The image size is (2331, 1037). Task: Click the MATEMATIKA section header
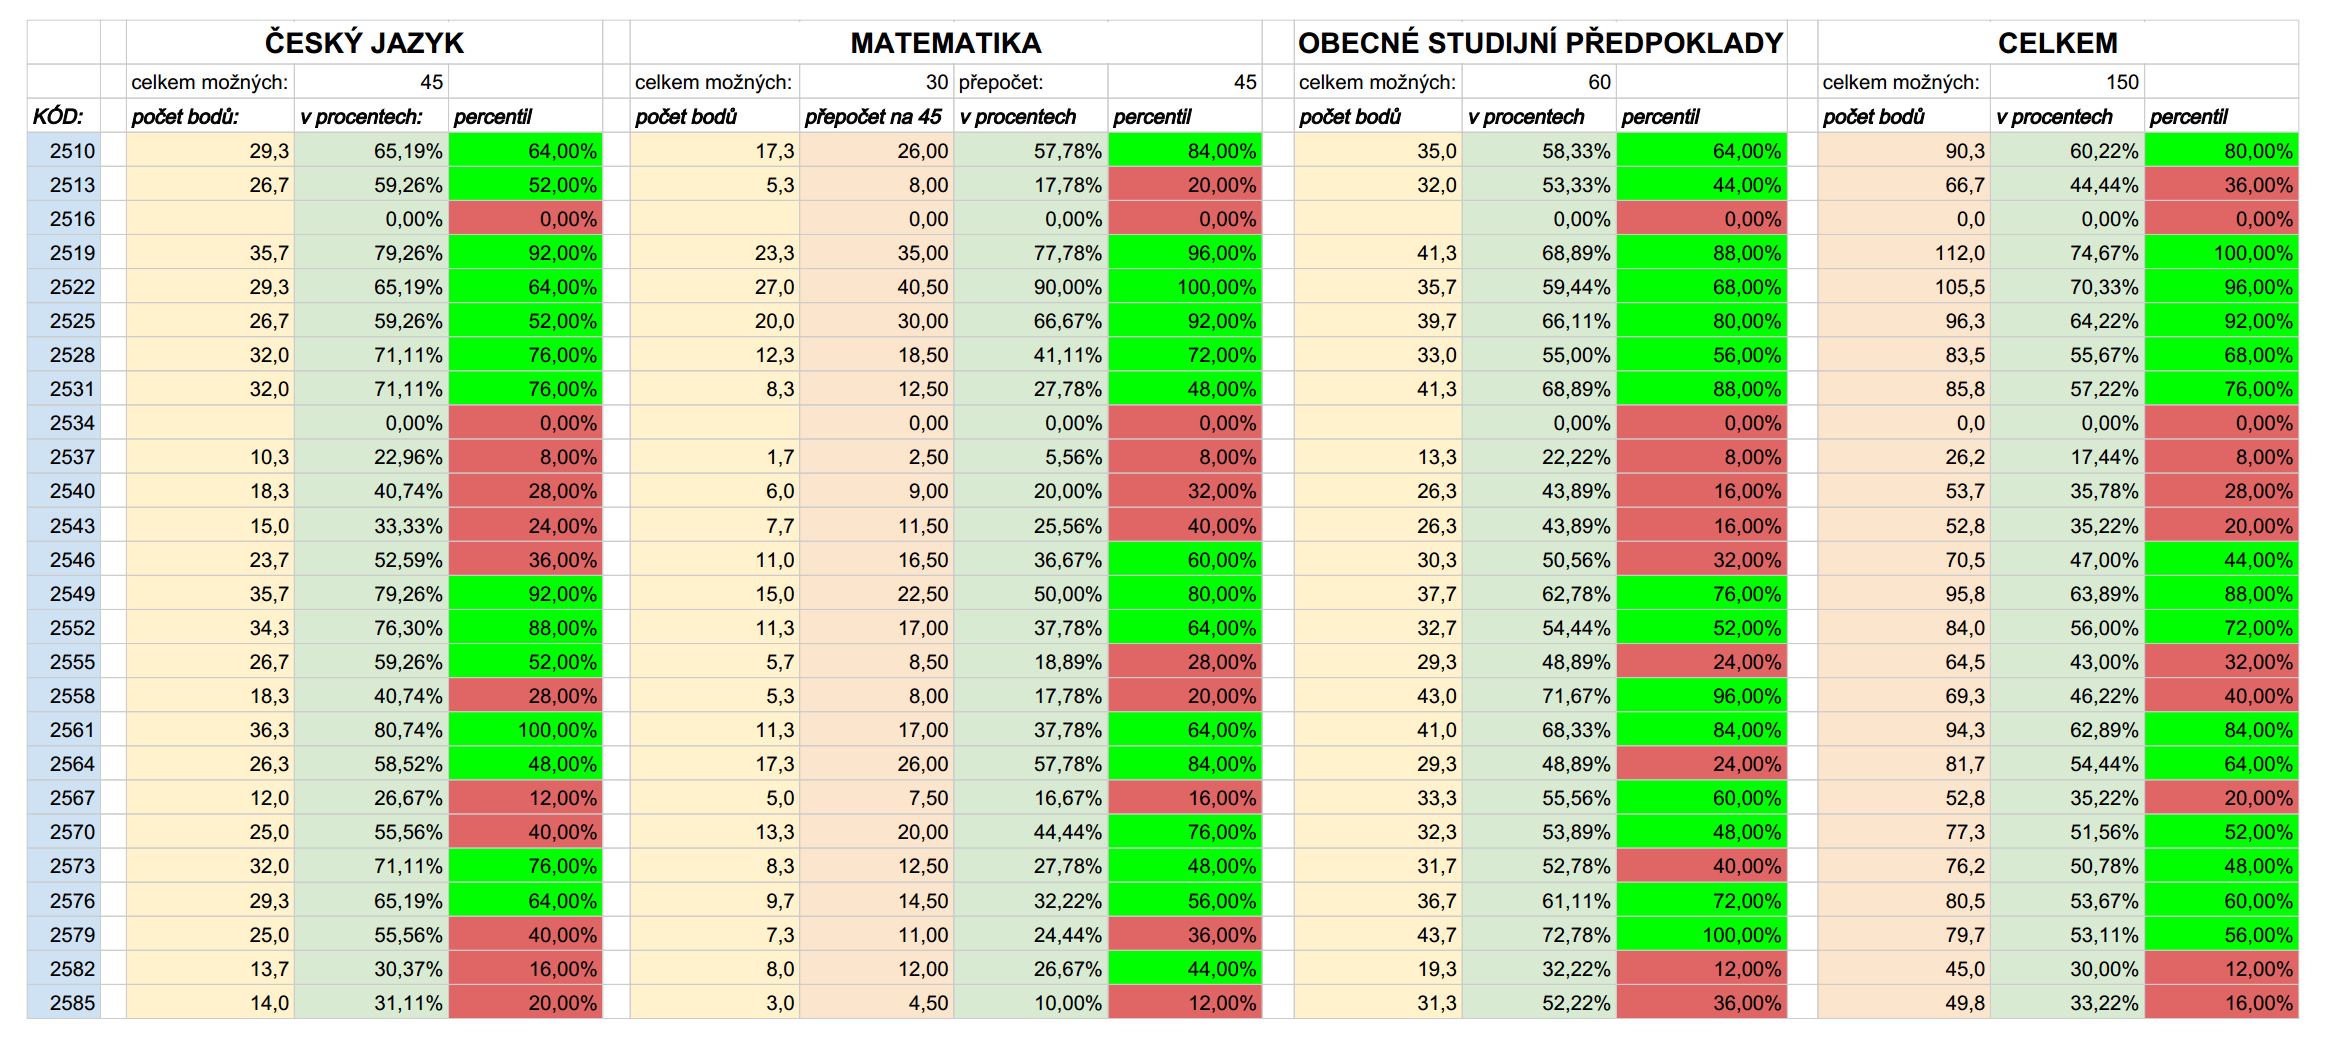click(946, 43)
